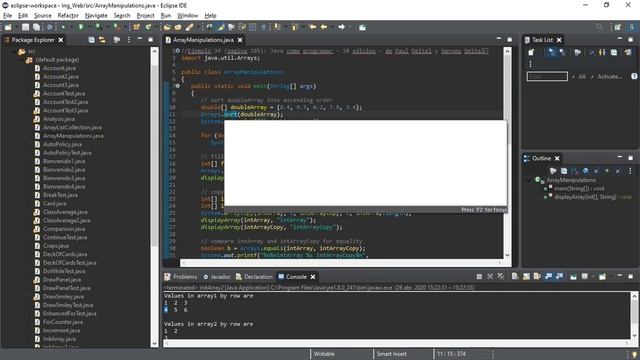Click the Next Annotation toolbar icon
The width and height of the screenshot is (640, 360).
coord(277,27)
